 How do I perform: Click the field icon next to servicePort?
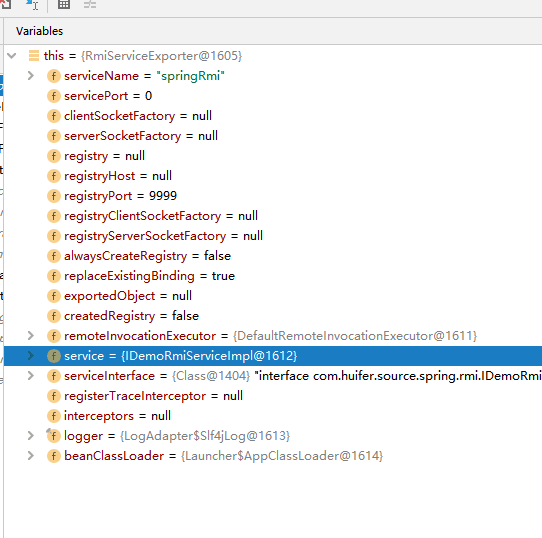pos(54,96)
